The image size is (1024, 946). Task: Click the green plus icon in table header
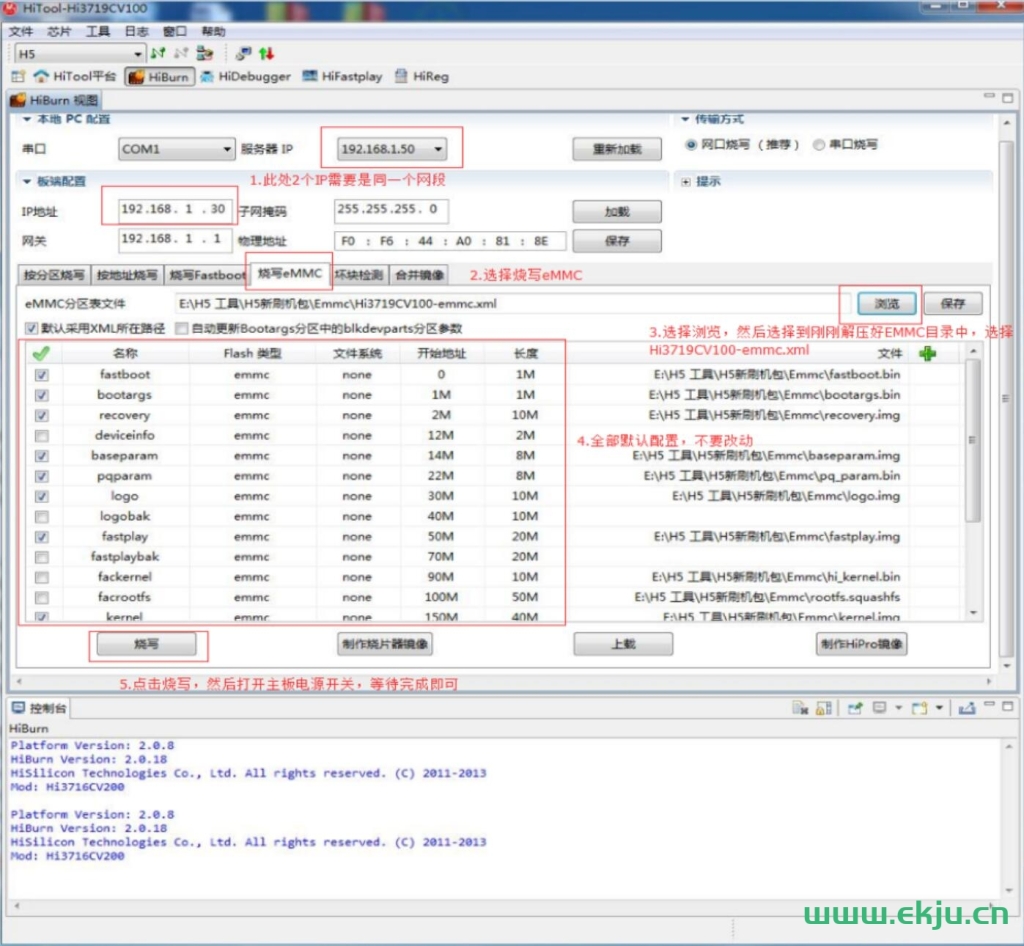point(927,353)
